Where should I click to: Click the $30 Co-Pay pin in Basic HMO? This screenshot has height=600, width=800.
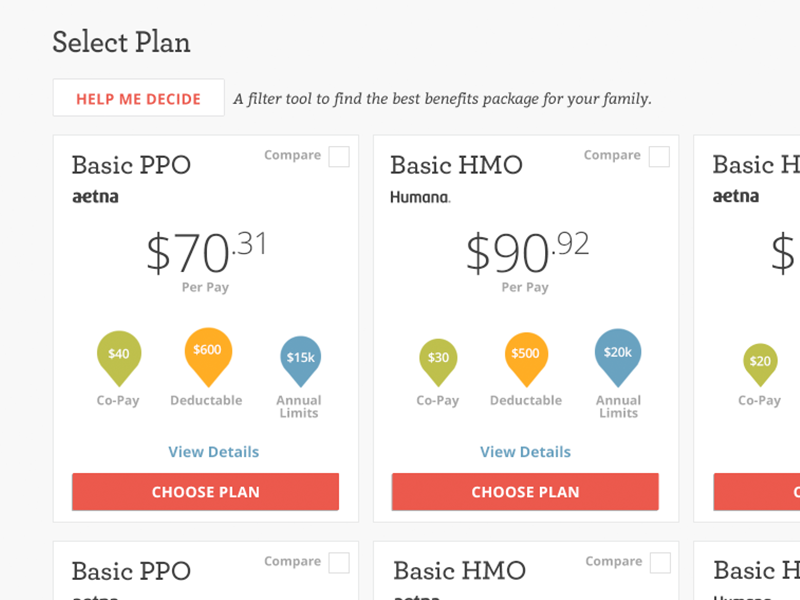click(438, 361)
